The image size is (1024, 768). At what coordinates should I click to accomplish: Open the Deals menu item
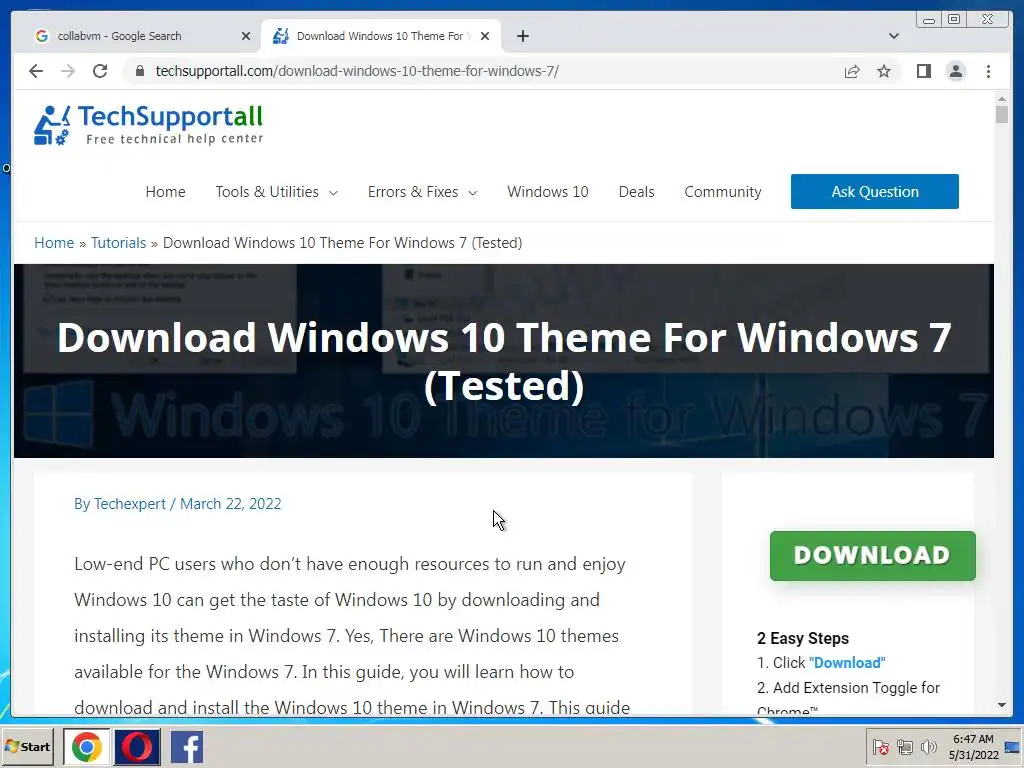(x=636, y=192)
